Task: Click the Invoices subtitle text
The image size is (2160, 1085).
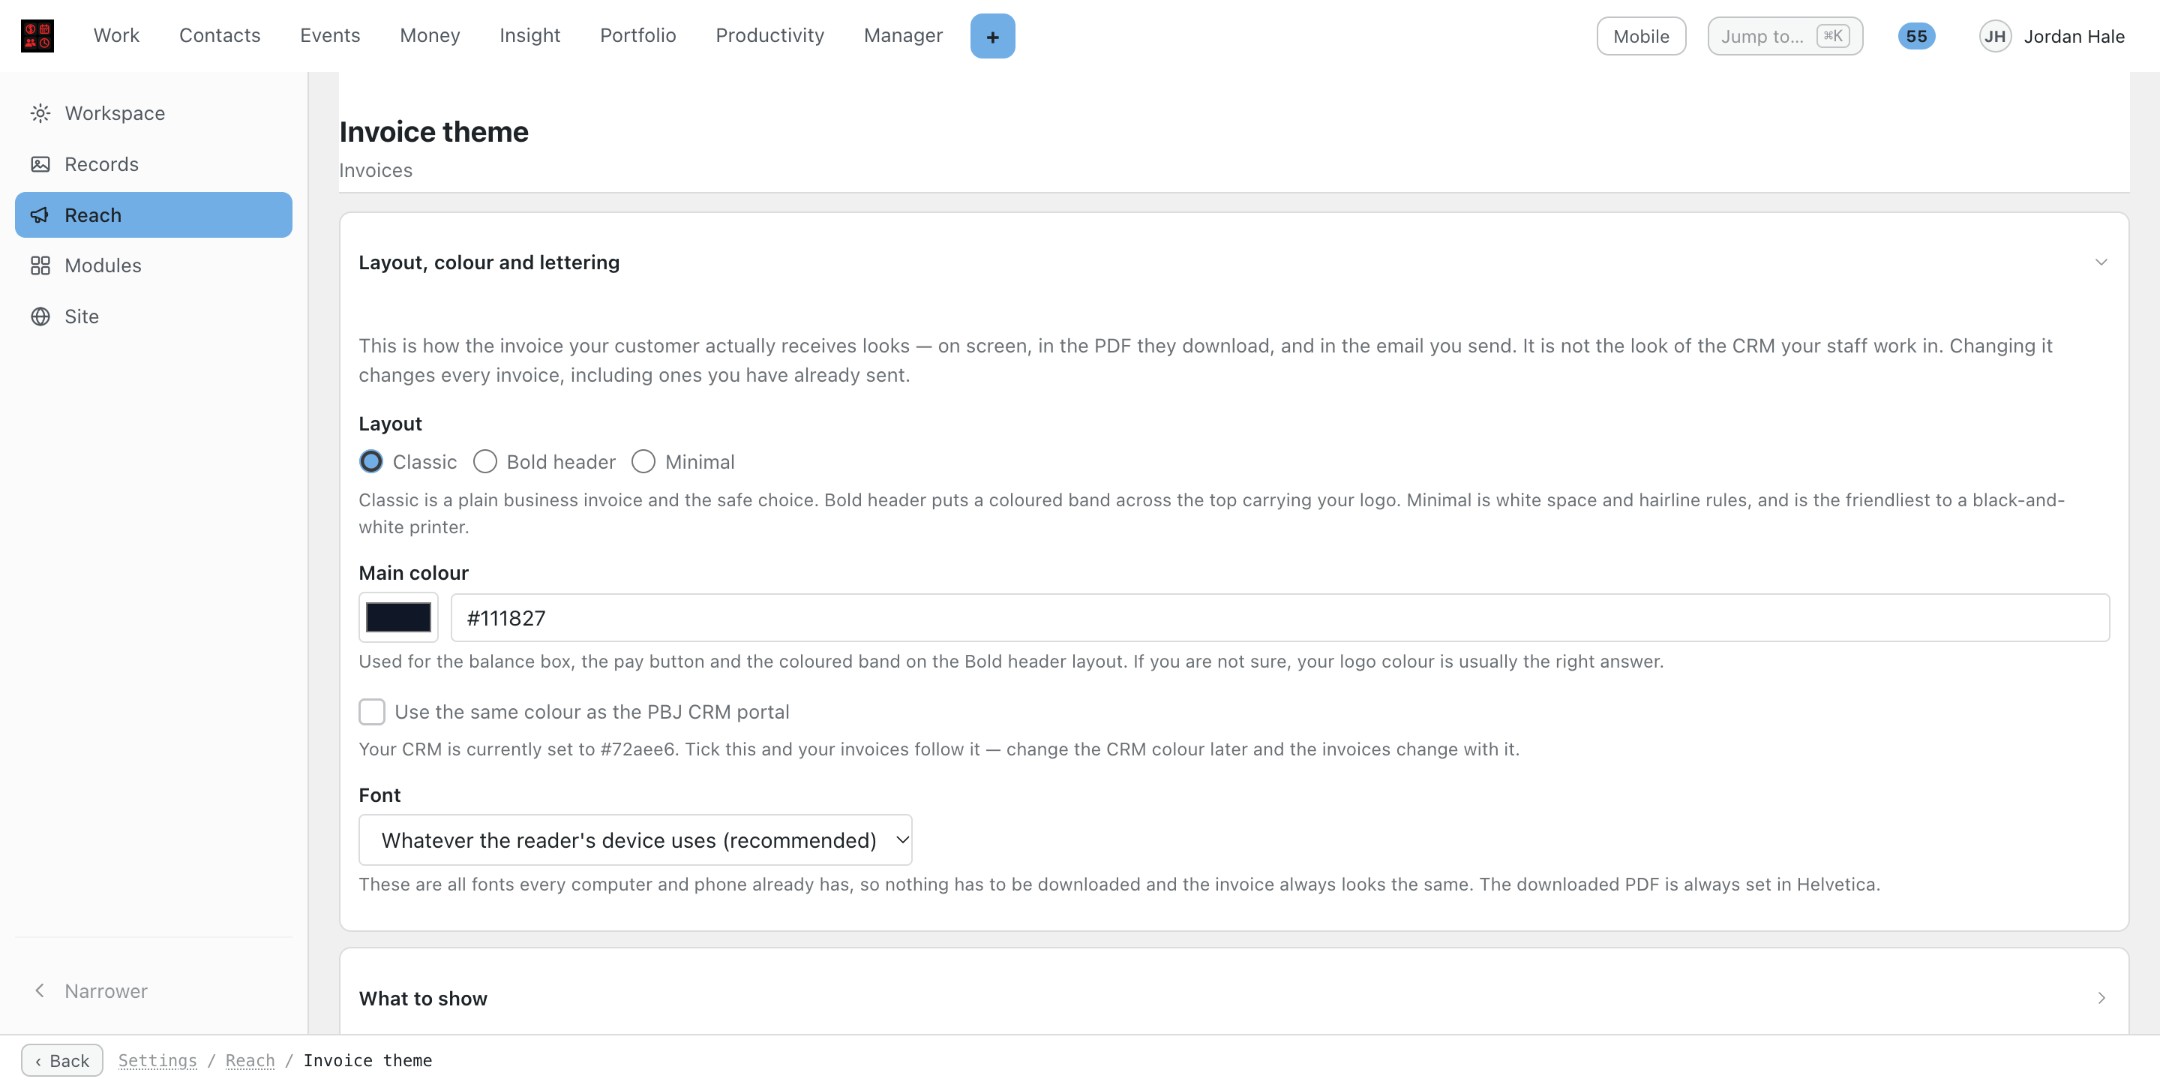Action: (x=376, y=170)
